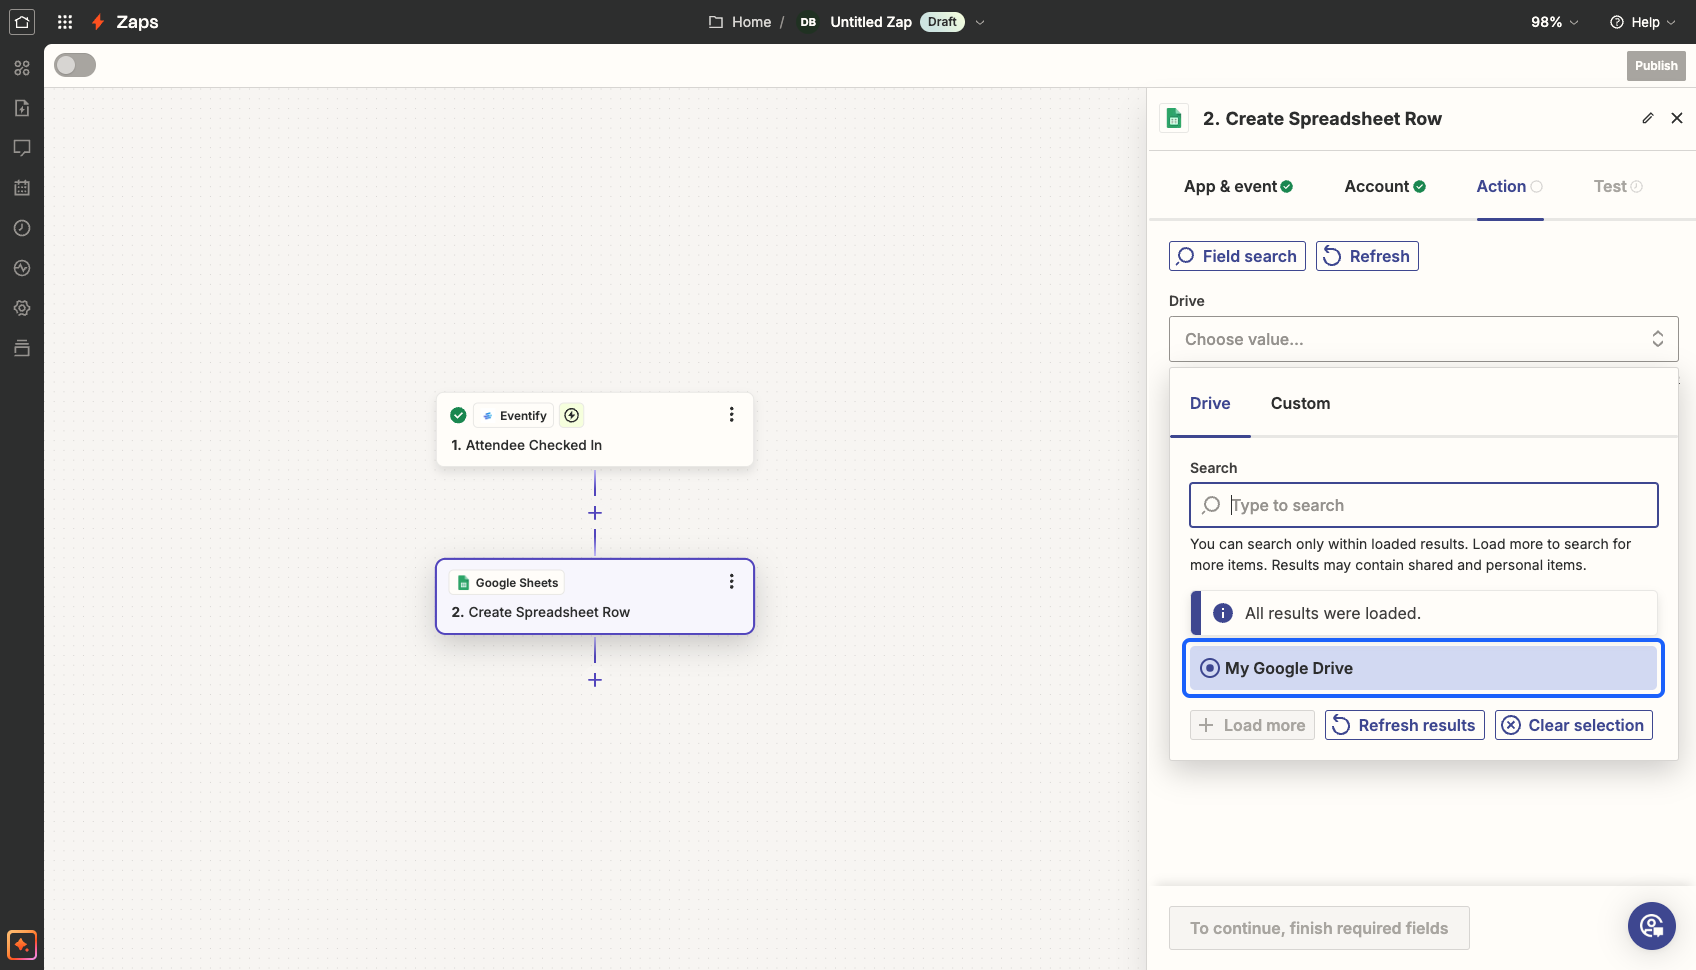
Task: Open the Help dropdown menu
Action: (x=1643, y=22)
